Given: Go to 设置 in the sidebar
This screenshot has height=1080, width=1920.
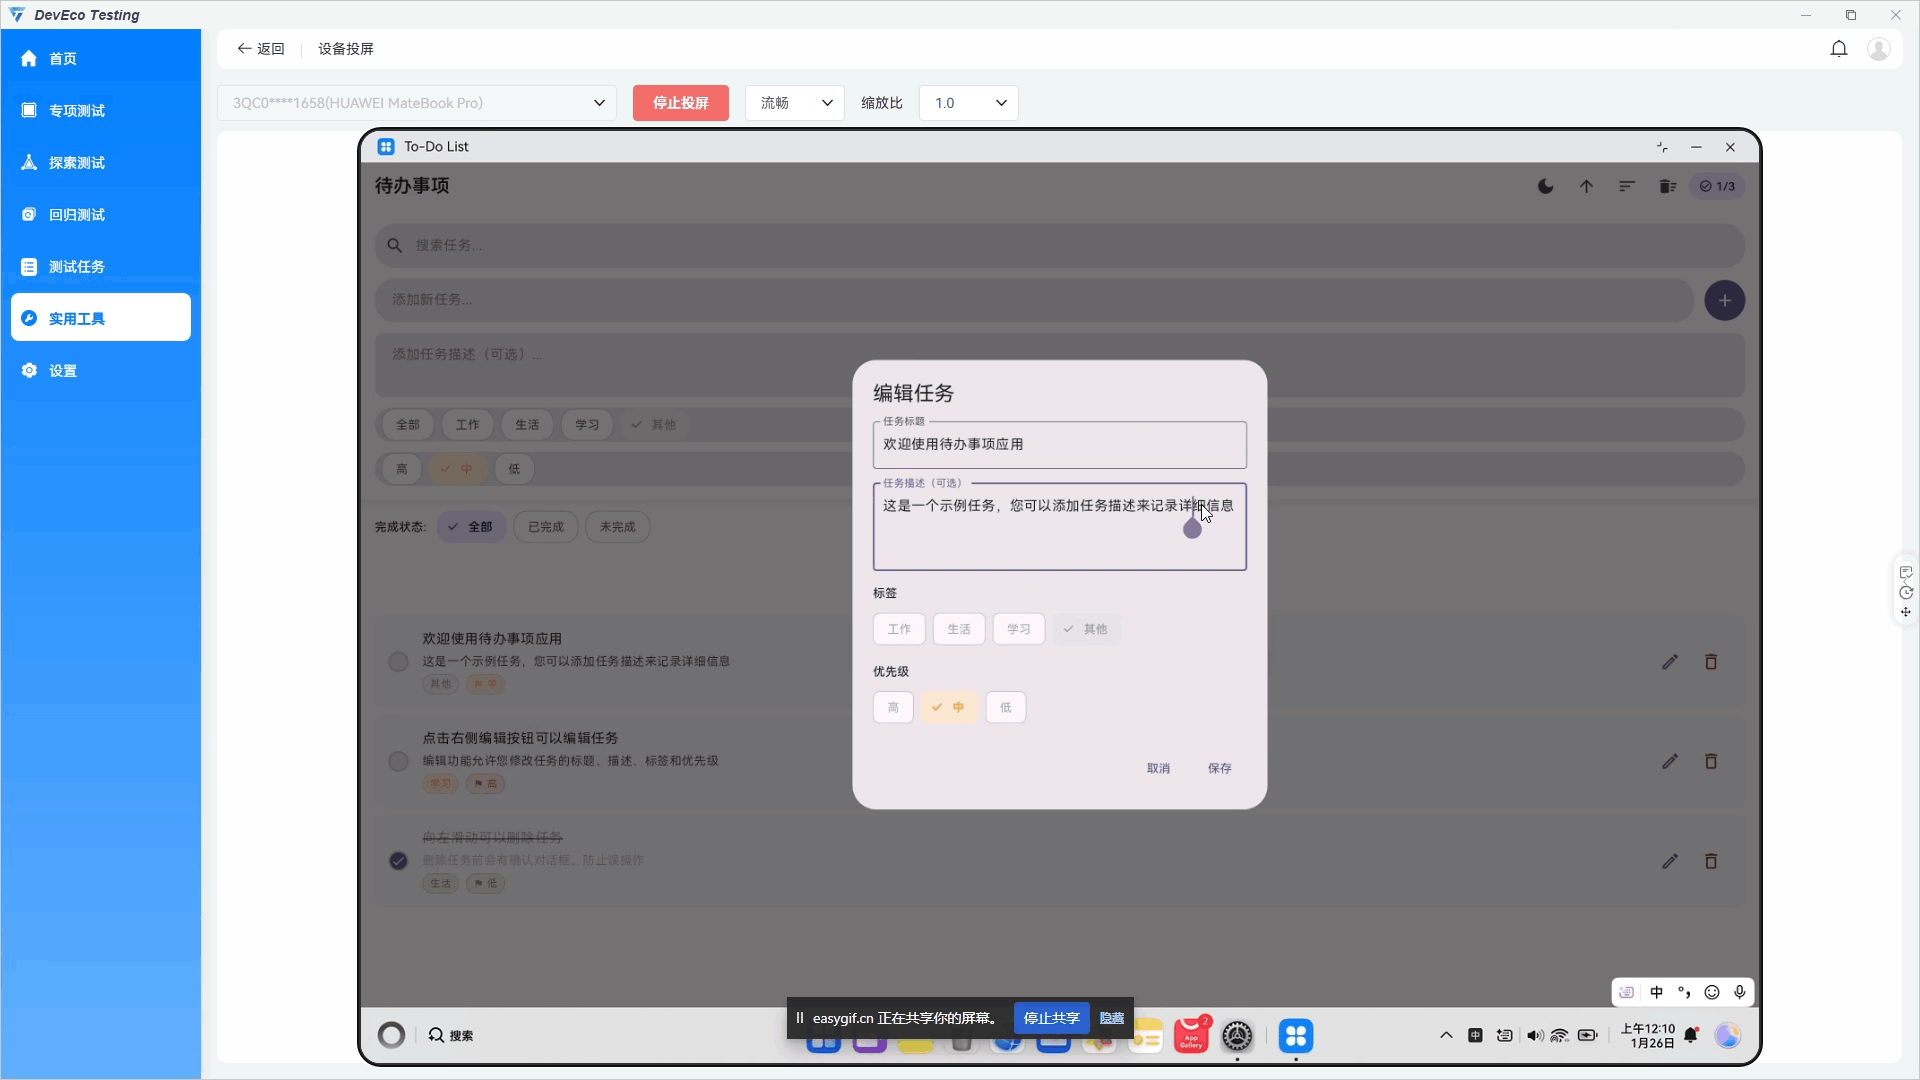Looking at the screenshot, I should [63, 371].
